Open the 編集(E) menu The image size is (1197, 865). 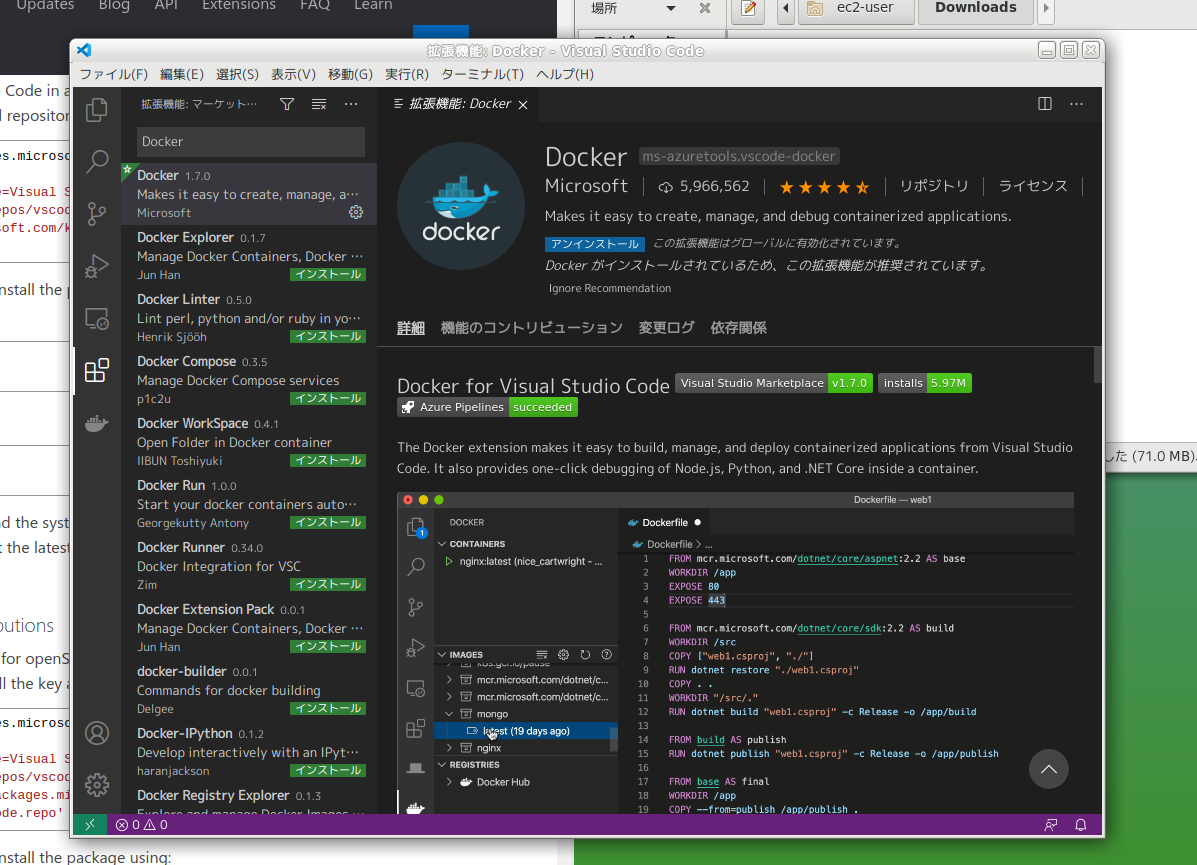point(182,74)
